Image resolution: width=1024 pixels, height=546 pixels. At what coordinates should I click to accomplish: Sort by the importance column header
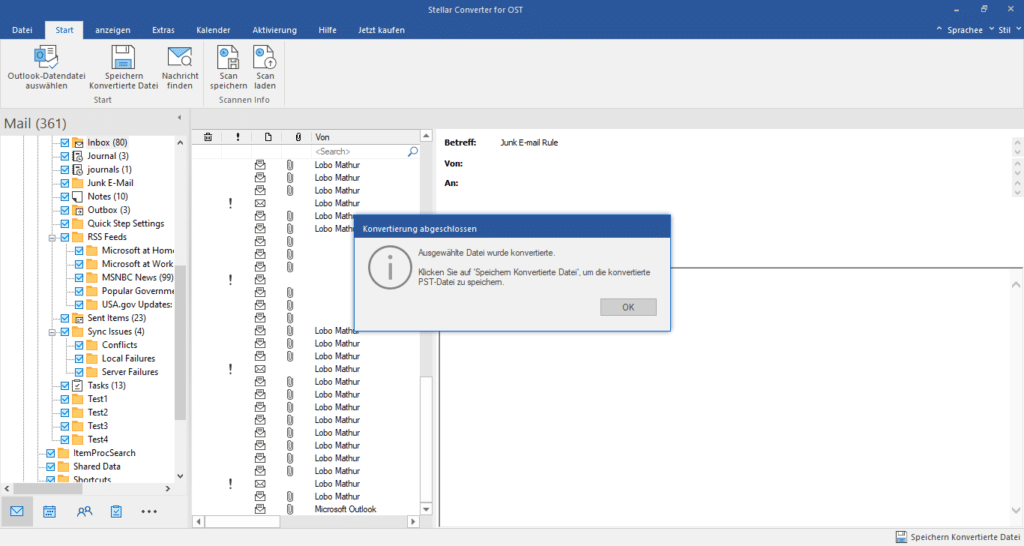238,136
